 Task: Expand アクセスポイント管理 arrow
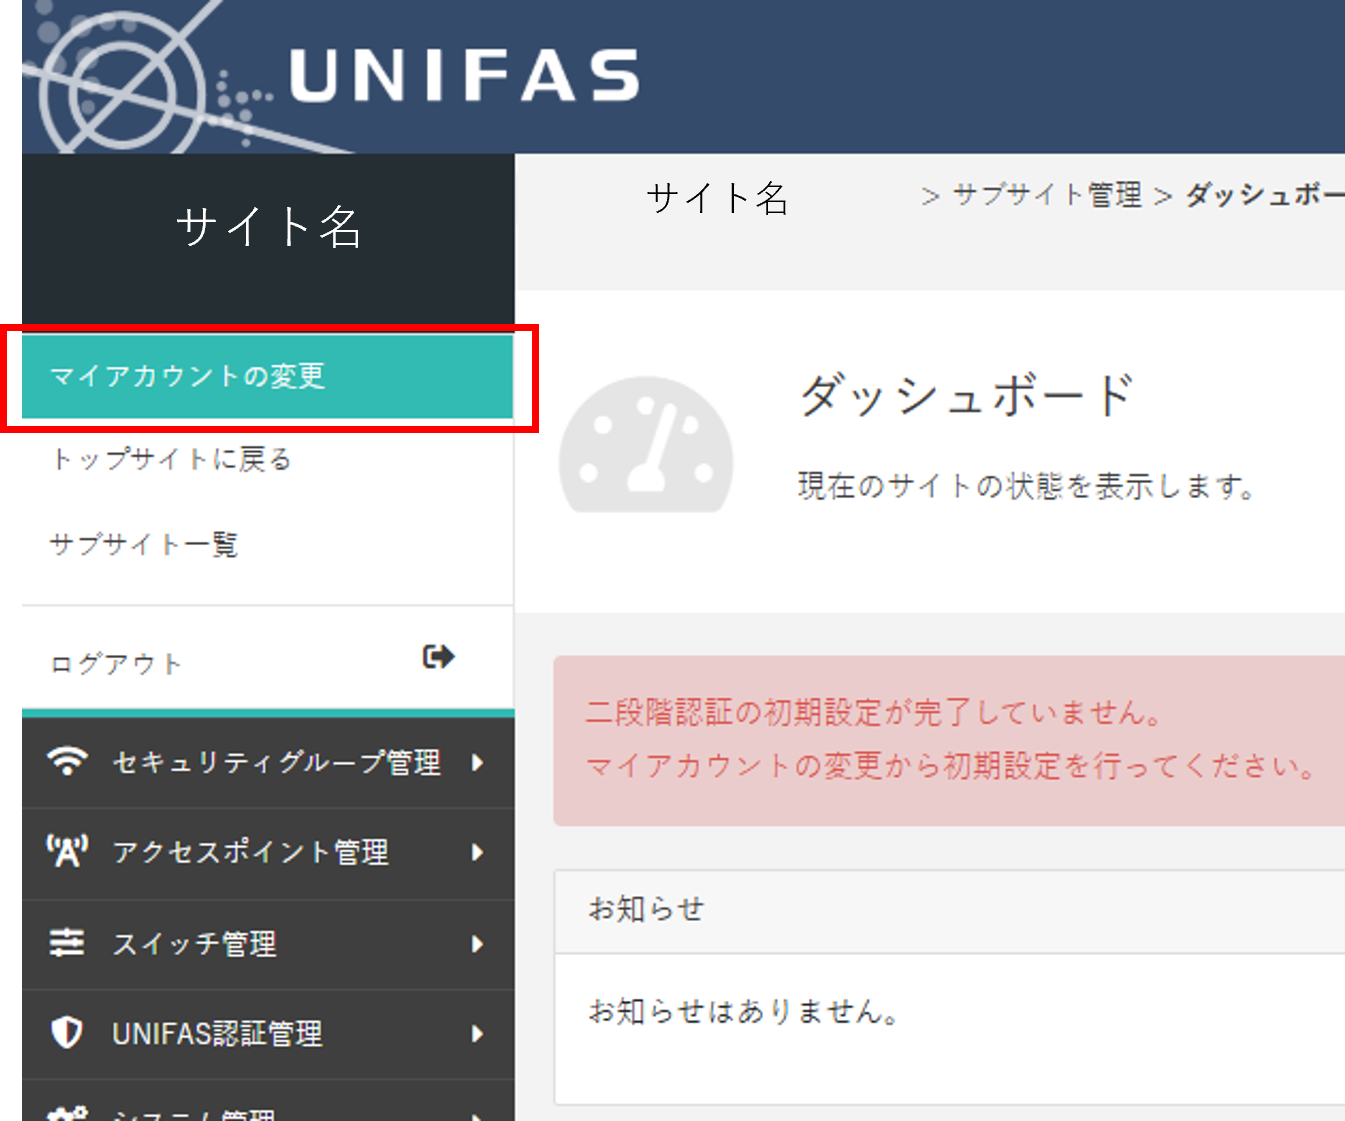[x=478, y=853]
